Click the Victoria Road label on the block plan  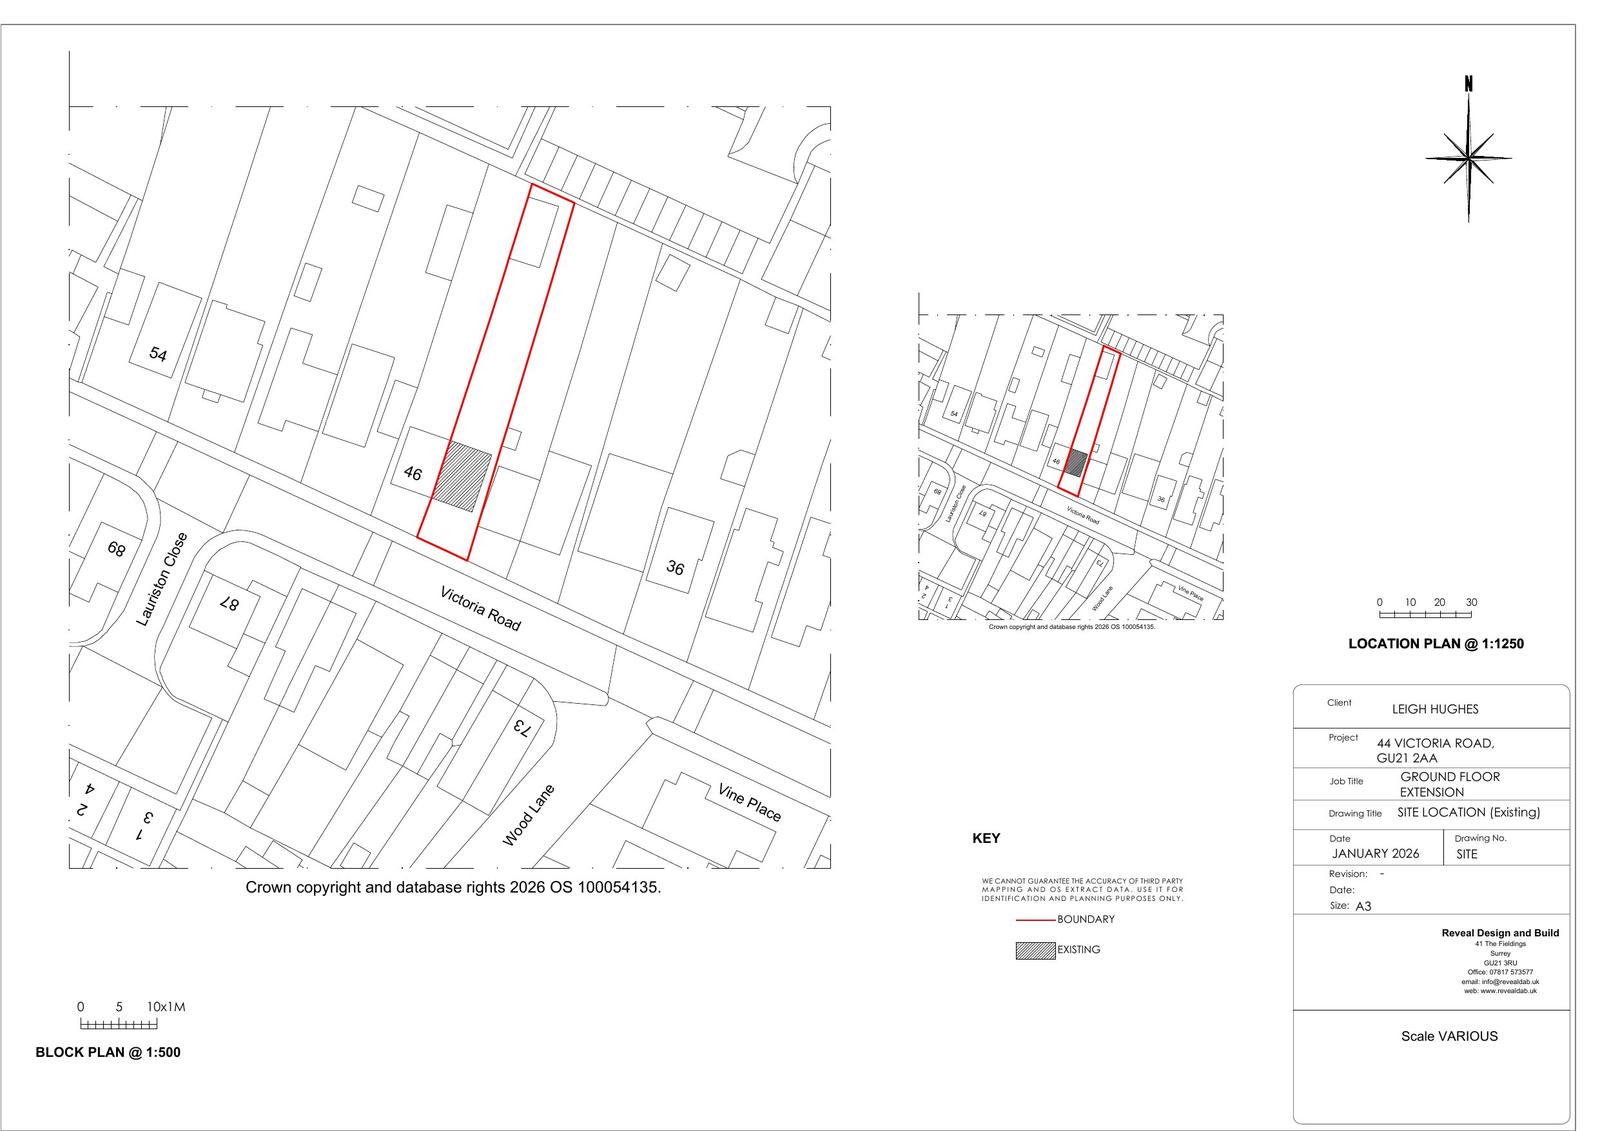pos(481,608)
